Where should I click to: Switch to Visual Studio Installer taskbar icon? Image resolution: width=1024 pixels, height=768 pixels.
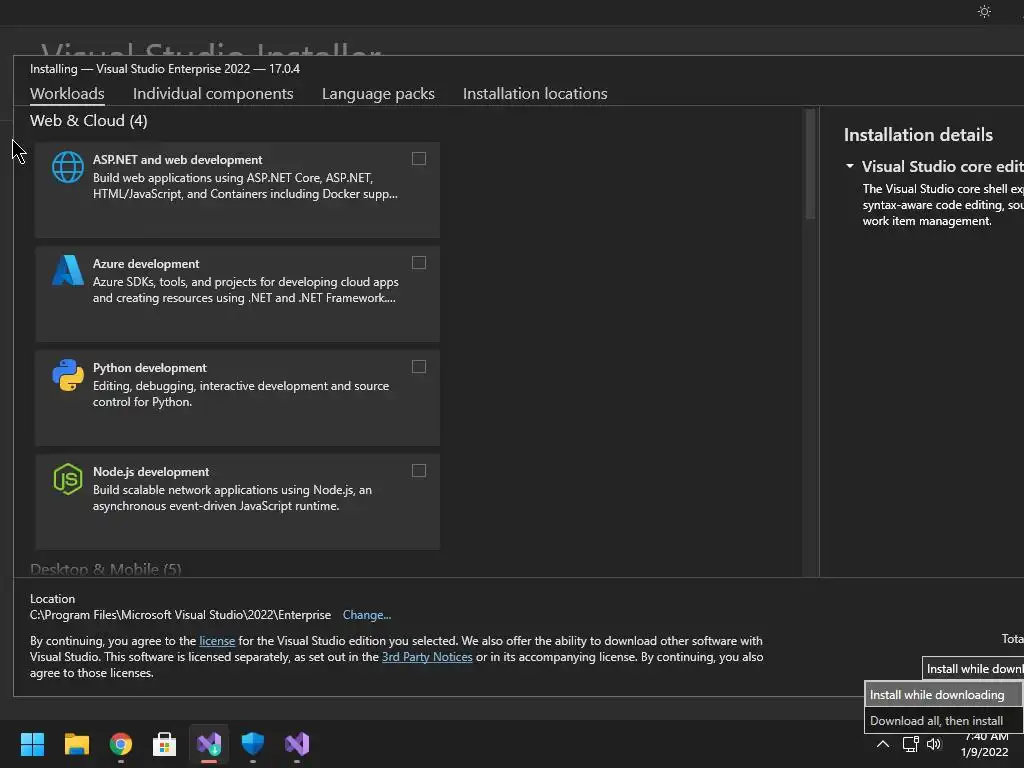coord(209,744)
